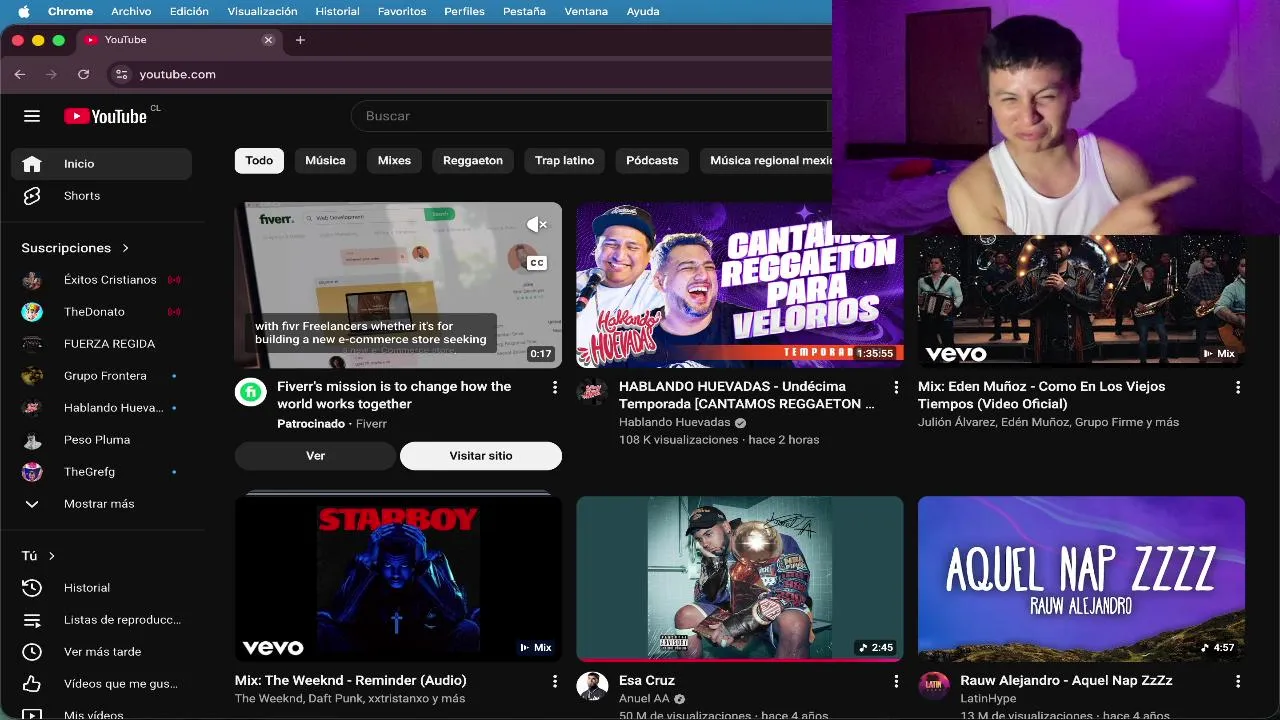Filter by Música regional mexicana chip
Viewport: 1280px width, 720px height.
pos(765,160)
